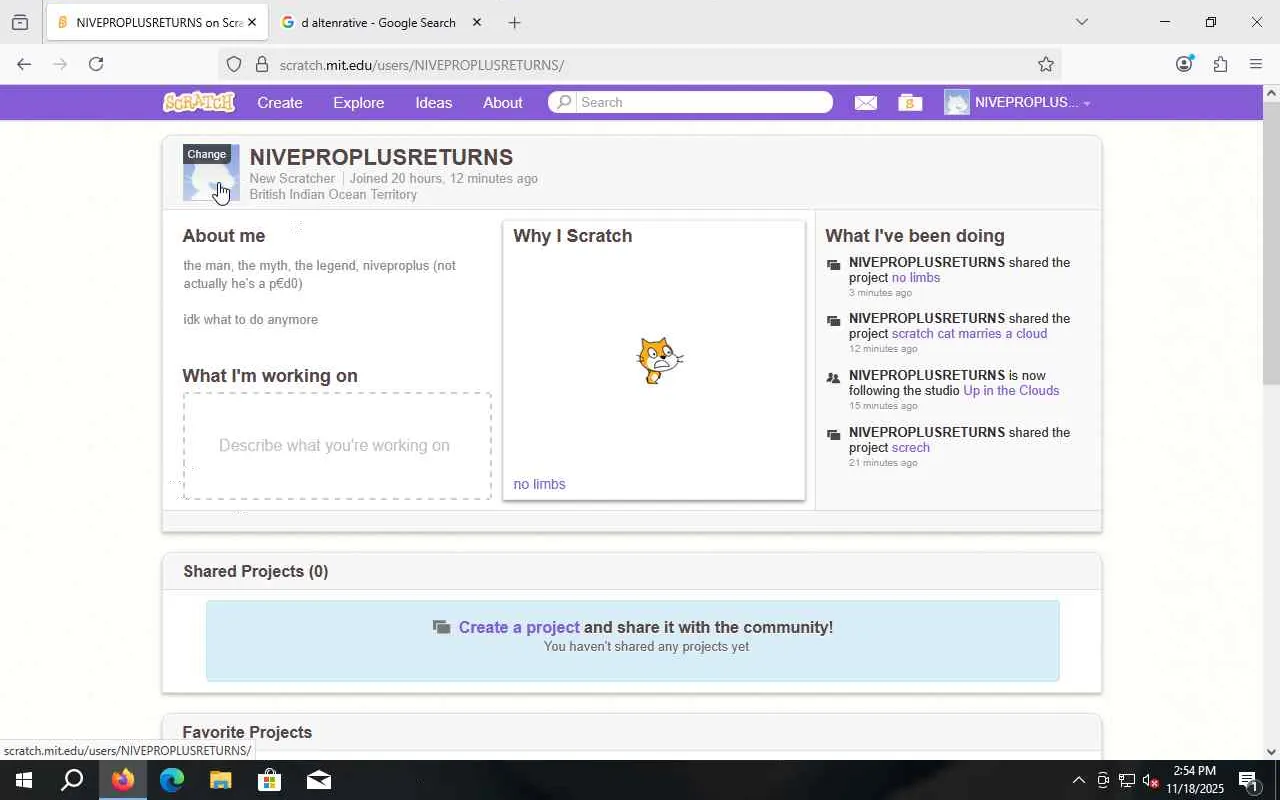
Task: Click the browser address bar
Action: point(640,64)
